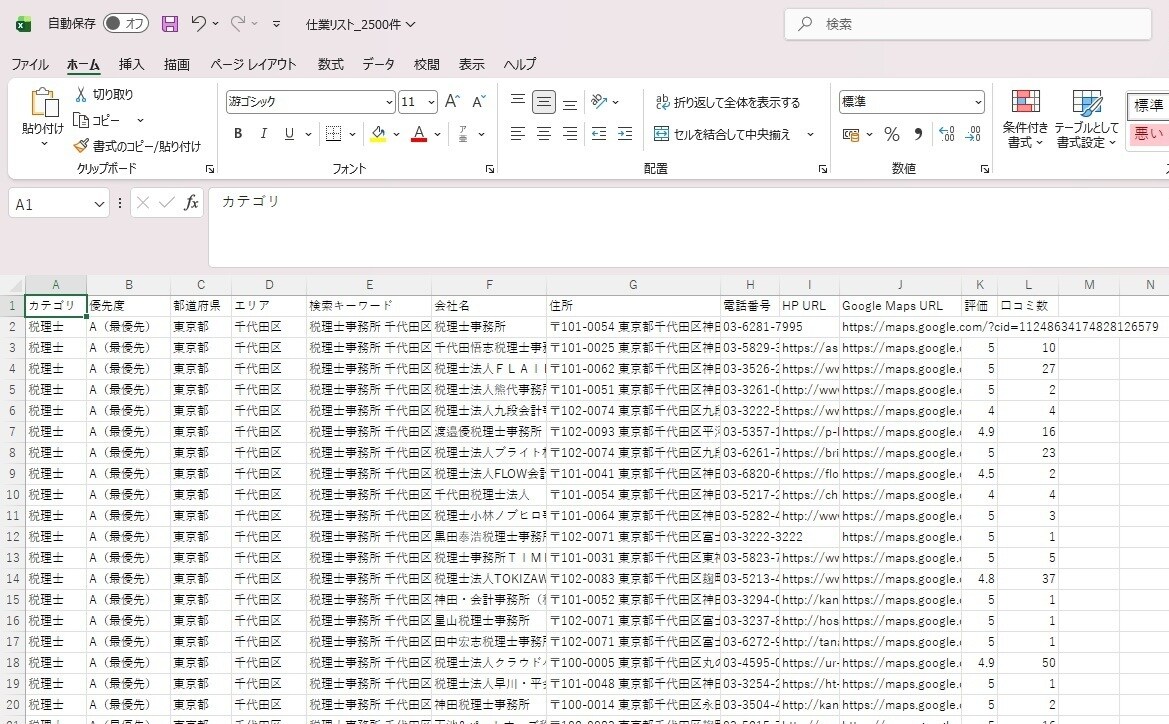
Task: Click the borders icon
Action: tap(333, 133)
